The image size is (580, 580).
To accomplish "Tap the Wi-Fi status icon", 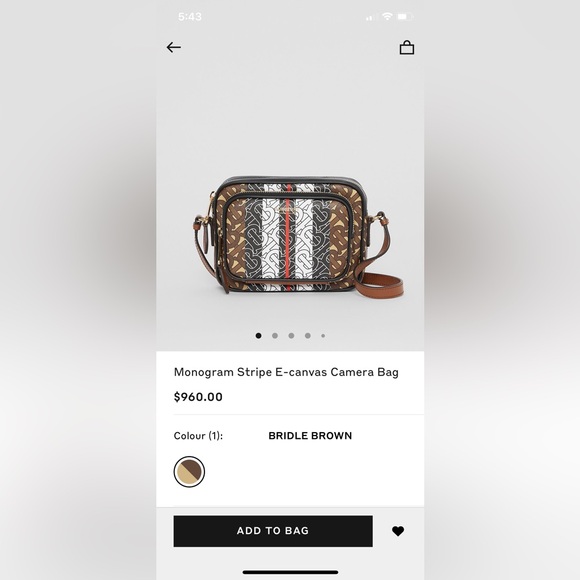I will coord(387,16).
